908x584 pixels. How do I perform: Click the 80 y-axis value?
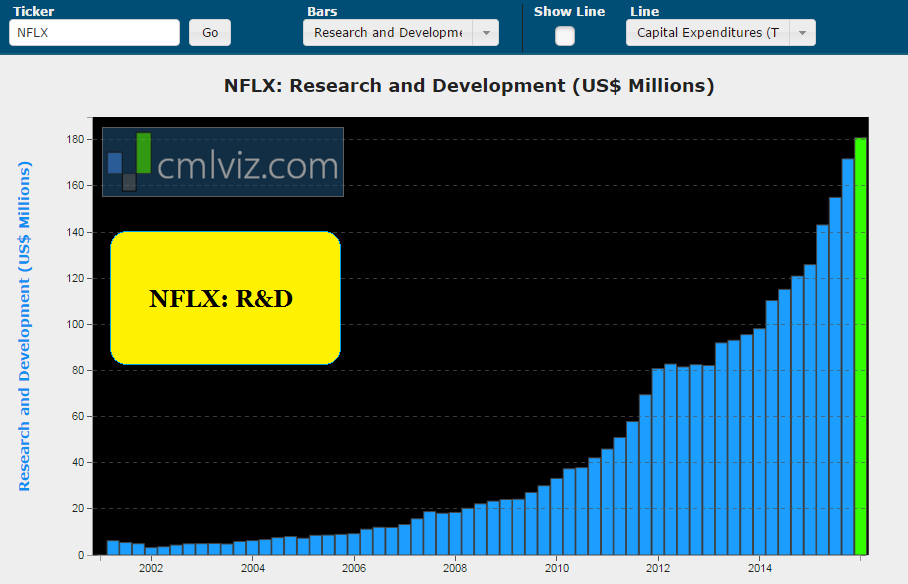click(78, 370)
